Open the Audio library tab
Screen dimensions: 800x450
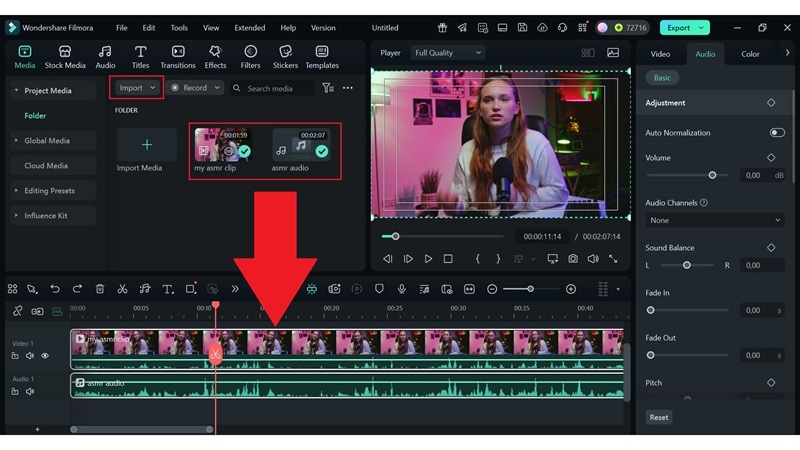point(105,57)
